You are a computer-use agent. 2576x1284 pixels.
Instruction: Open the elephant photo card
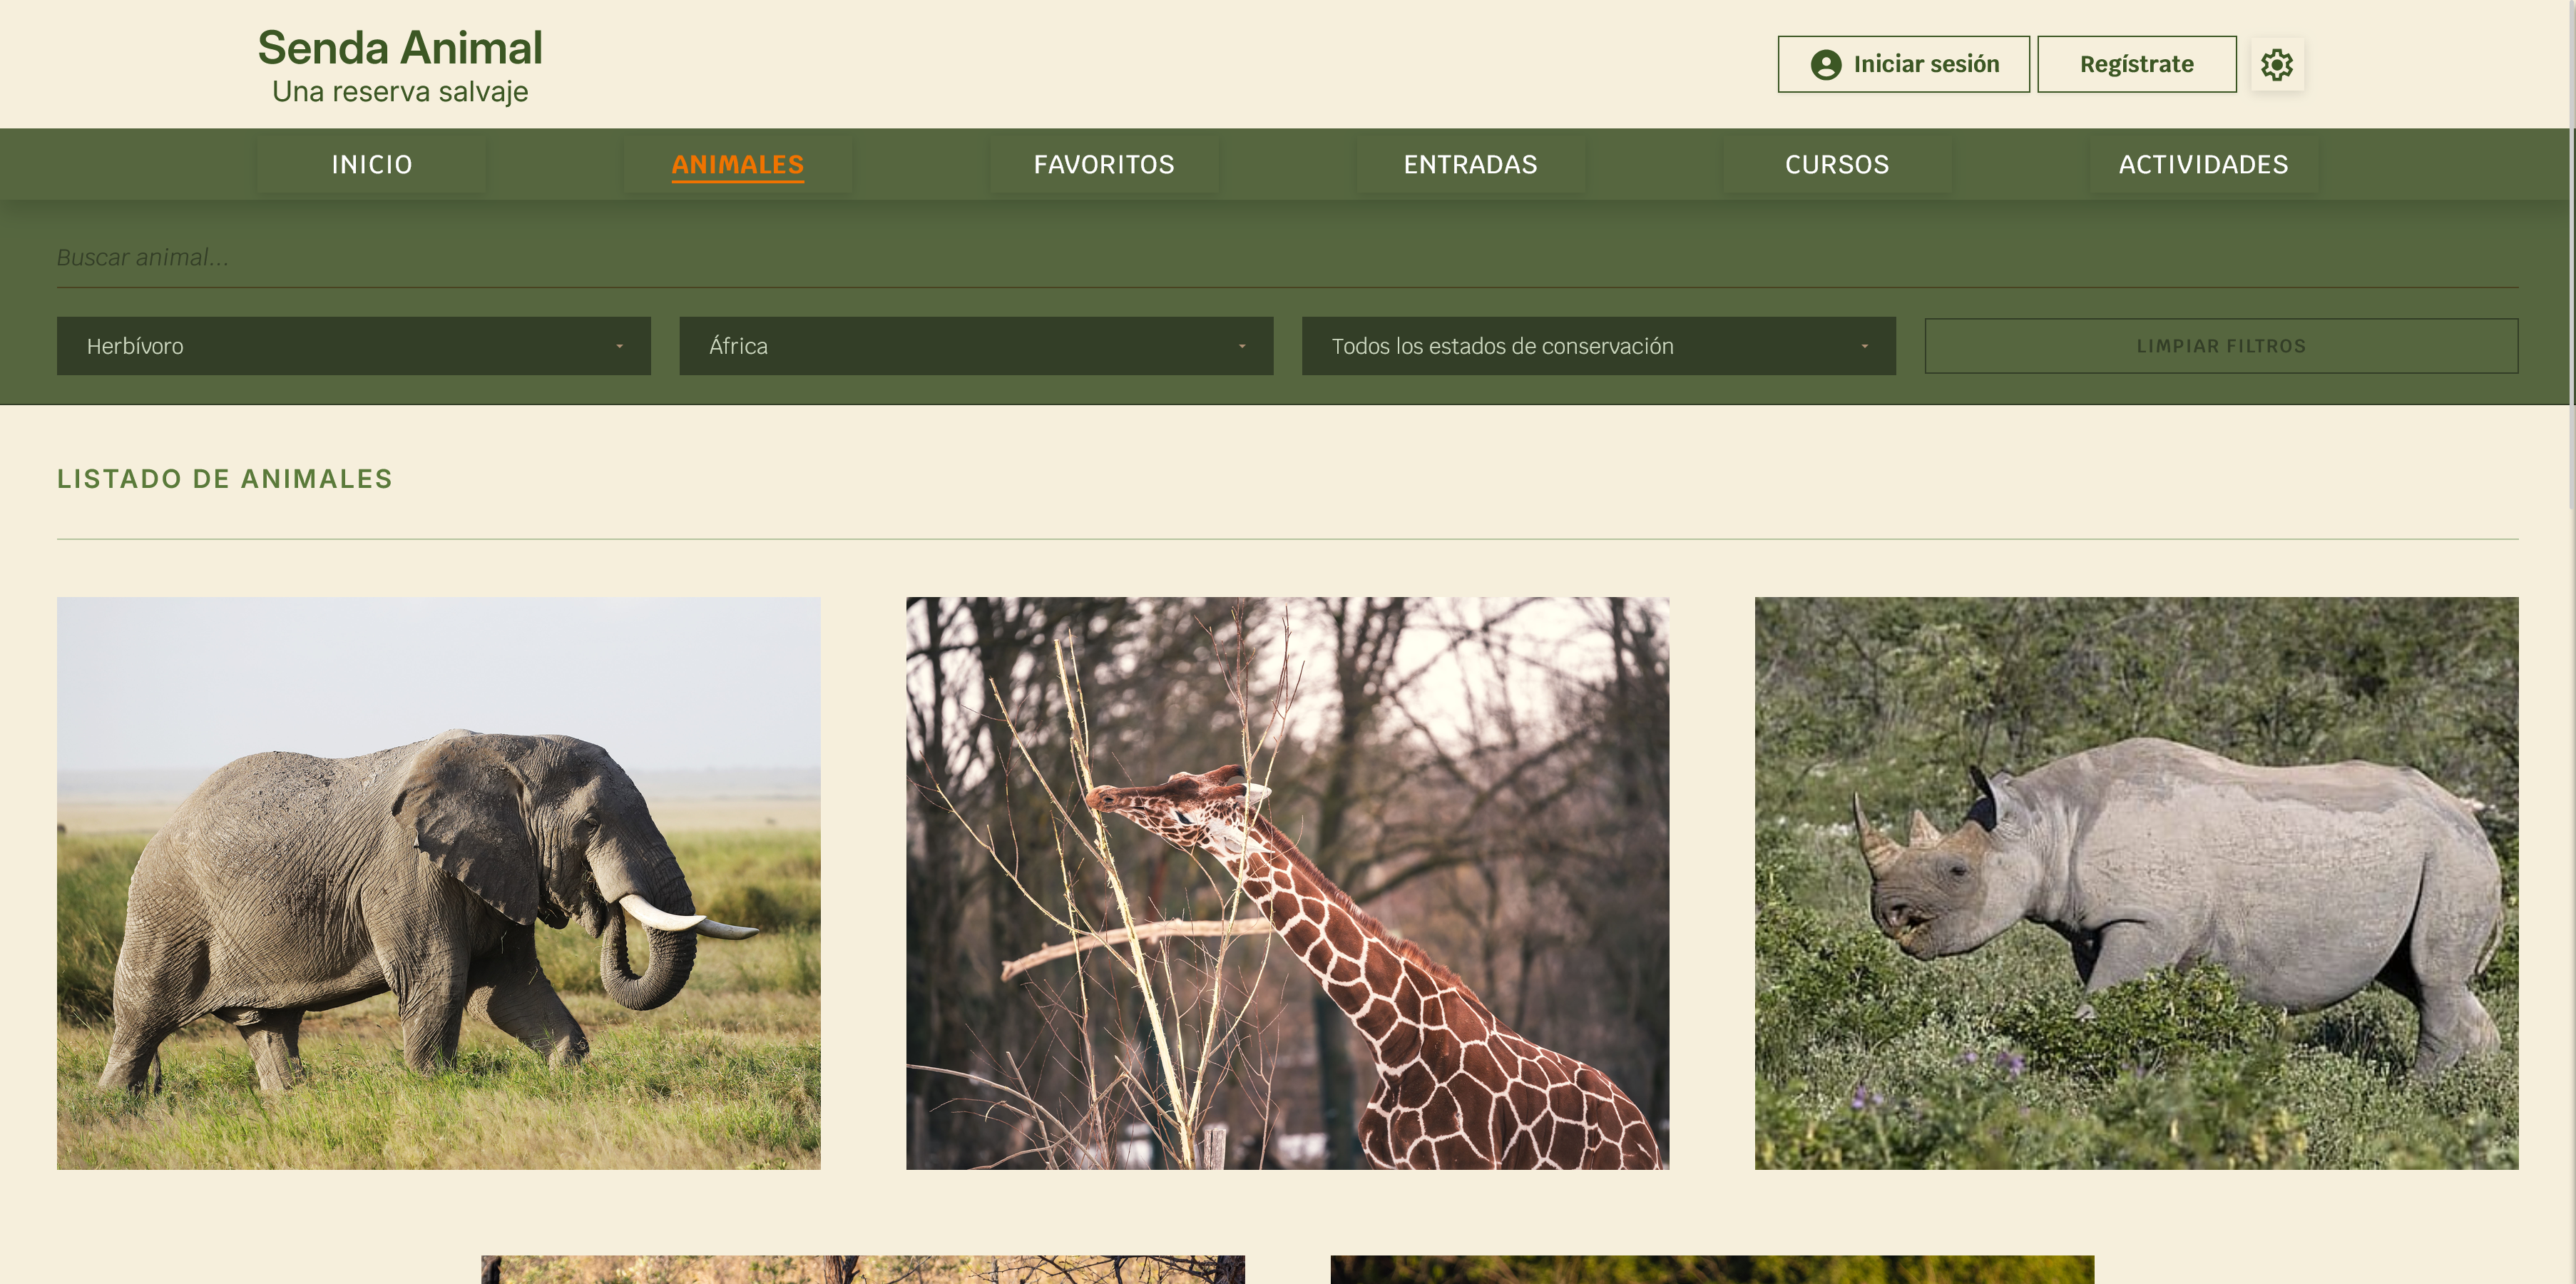[439, 883]
